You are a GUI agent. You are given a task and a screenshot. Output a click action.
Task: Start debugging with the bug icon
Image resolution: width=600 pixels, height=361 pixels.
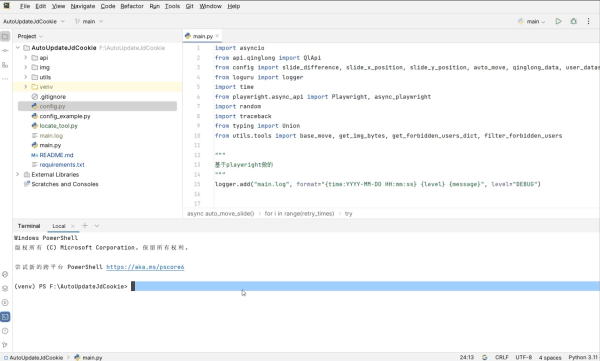point(573,21)
